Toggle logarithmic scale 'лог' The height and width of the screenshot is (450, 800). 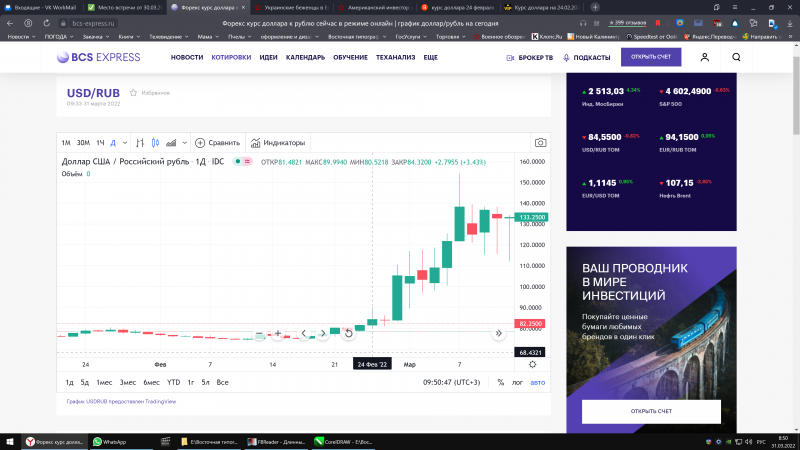tap(517, 382)
